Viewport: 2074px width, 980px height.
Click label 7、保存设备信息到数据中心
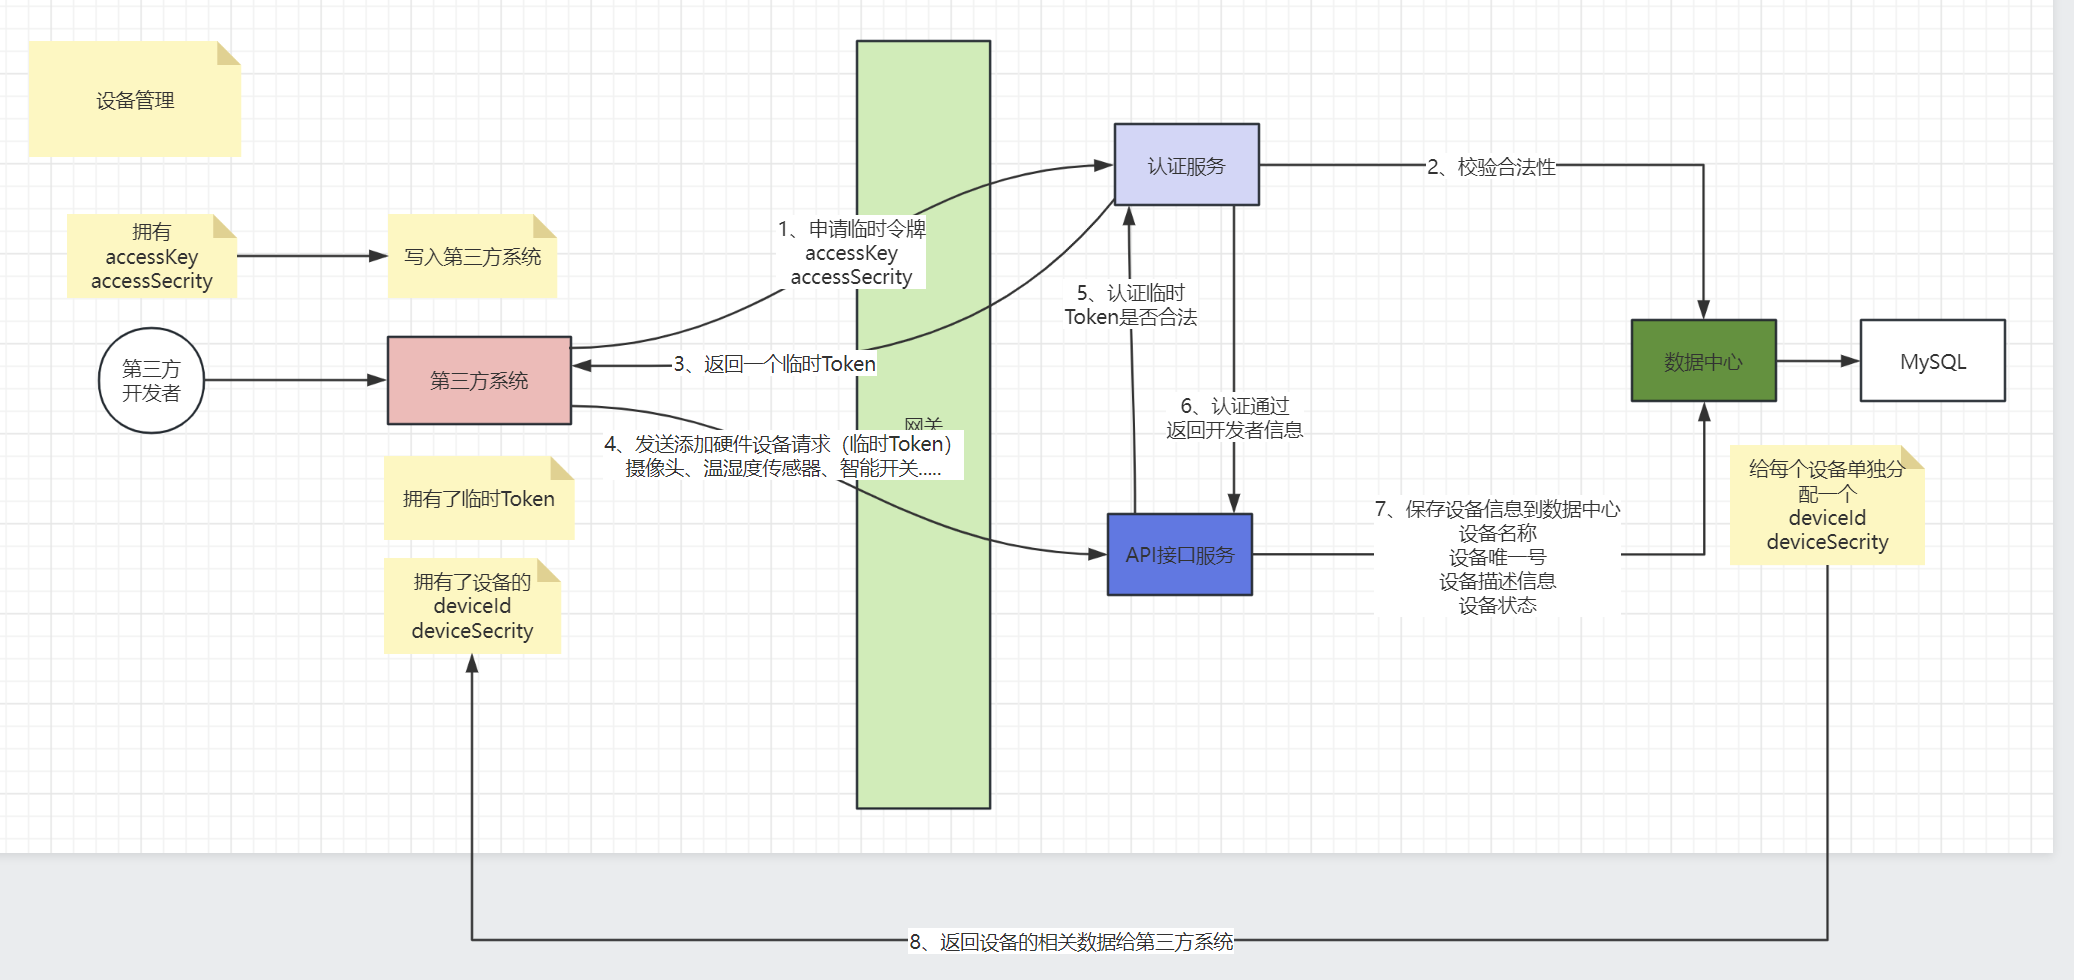coord(1497,557)
